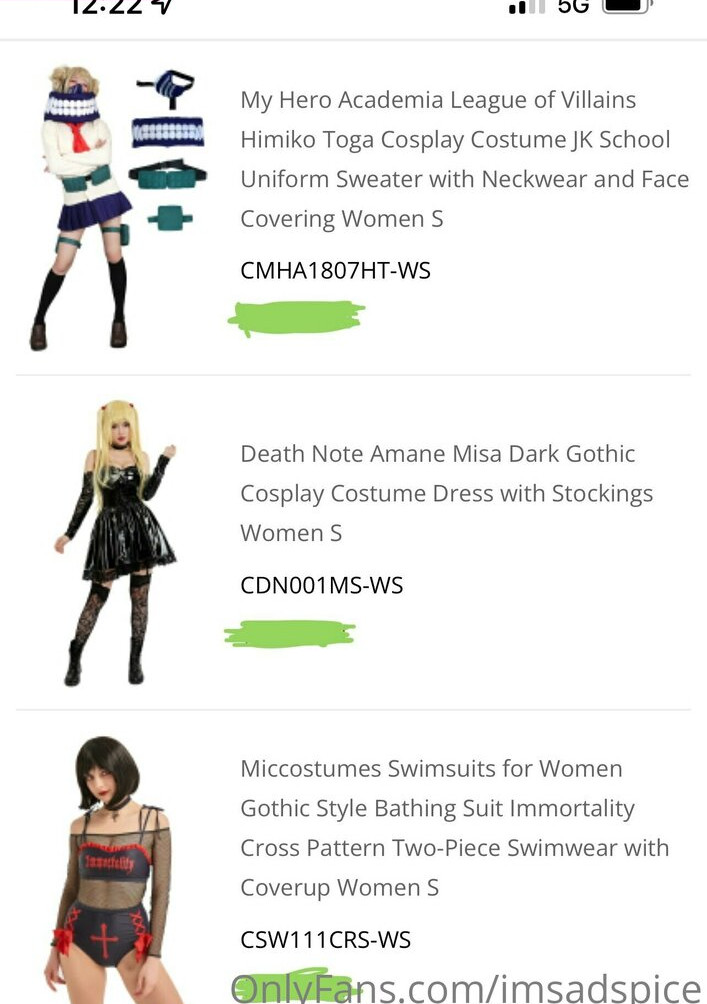The height and width of the screenshot is (1004, 707).
Task: Open the Death Note Amane Misa product title
Action: 446,493
